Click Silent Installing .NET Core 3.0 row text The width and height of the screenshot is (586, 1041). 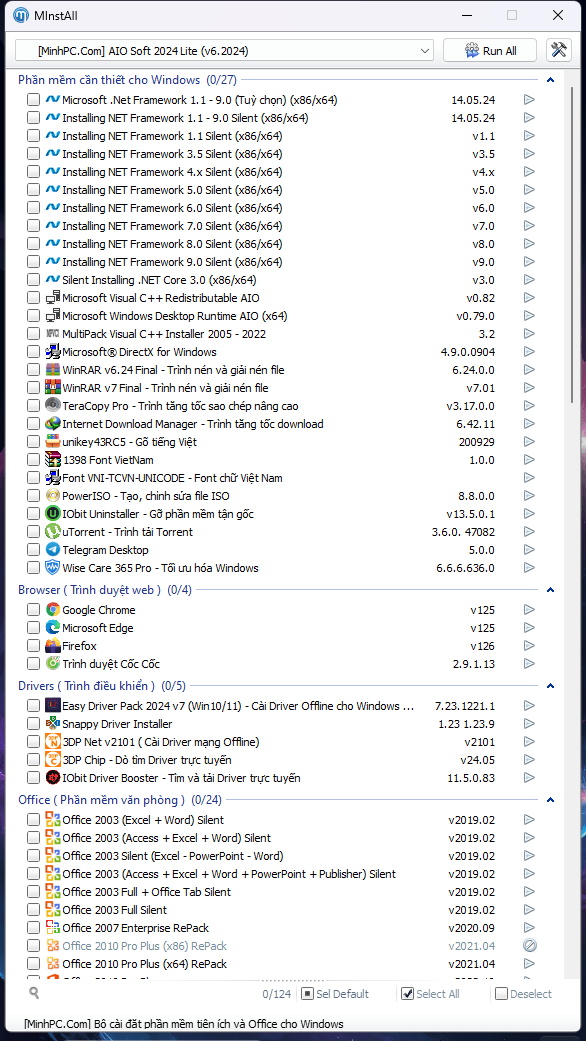(159, 280)
